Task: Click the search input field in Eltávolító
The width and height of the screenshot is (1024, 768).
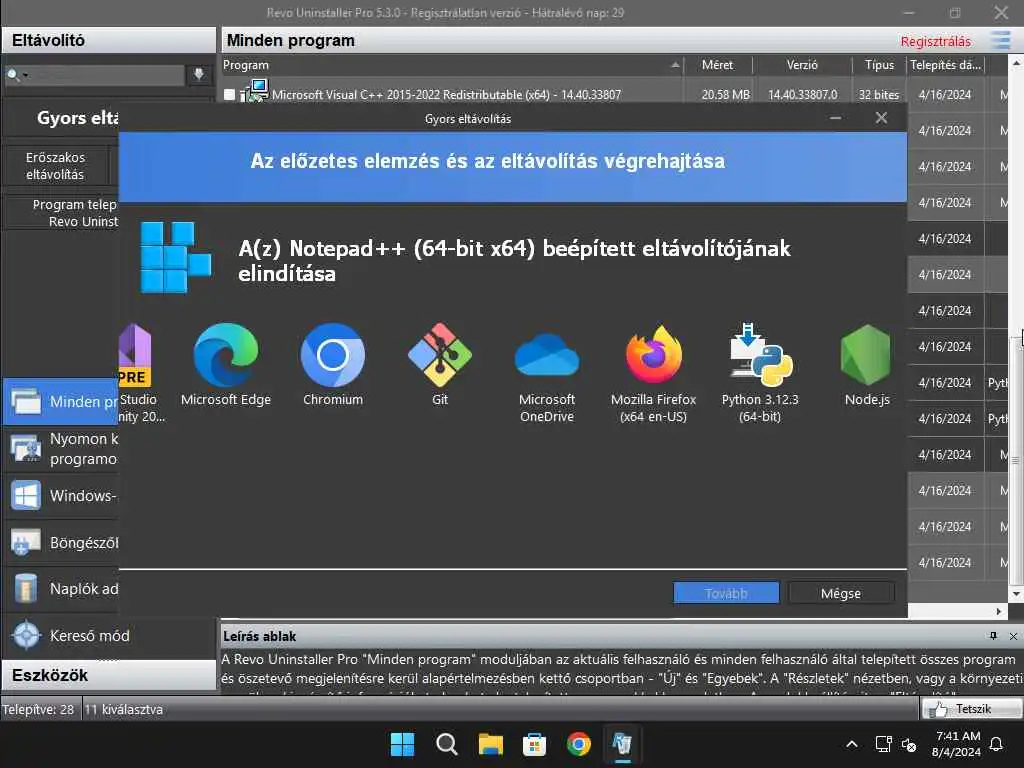Action: (104, 75)
